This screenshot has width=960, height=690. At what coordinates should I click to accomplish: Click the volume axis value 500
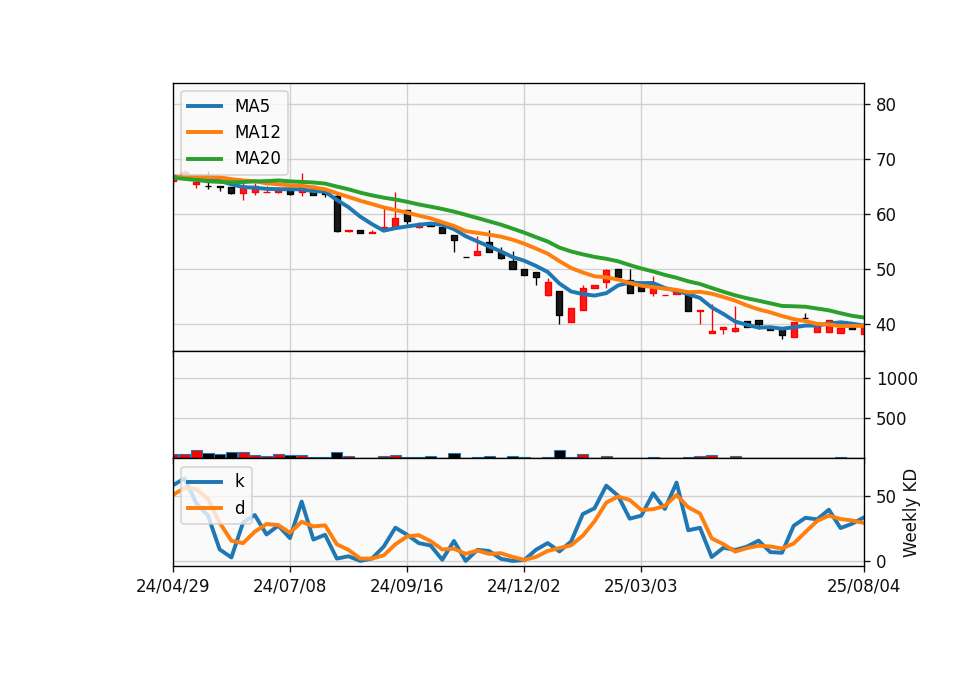tap(891, 419)
